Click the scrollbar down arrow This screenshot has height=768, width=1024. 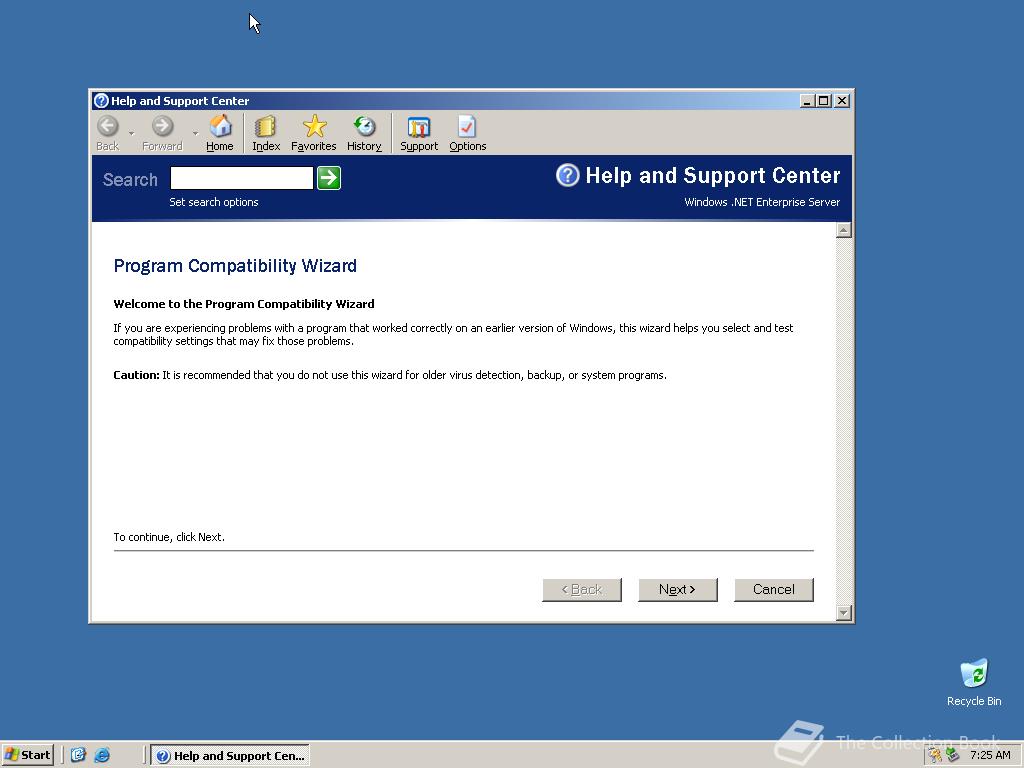(844, 613)
